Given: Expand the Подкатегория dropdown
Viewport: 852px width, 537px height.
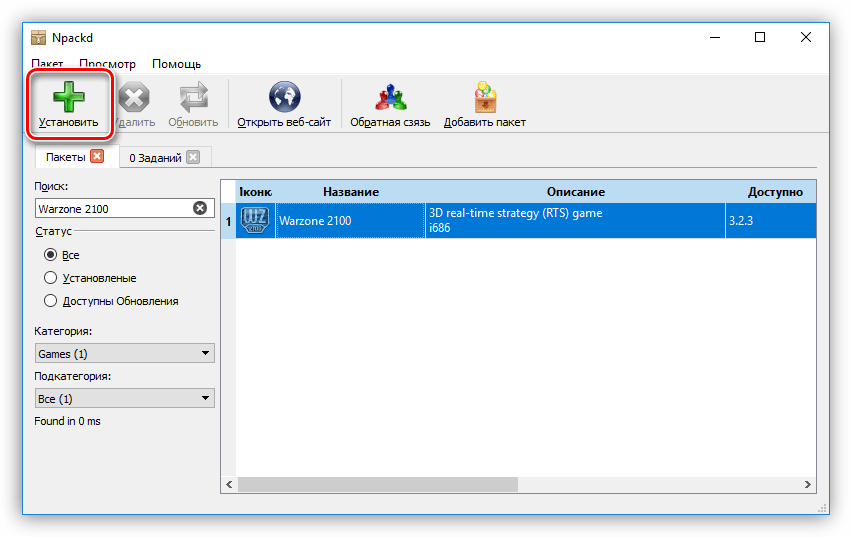Looking at the screenshot, I should point(124,398).
